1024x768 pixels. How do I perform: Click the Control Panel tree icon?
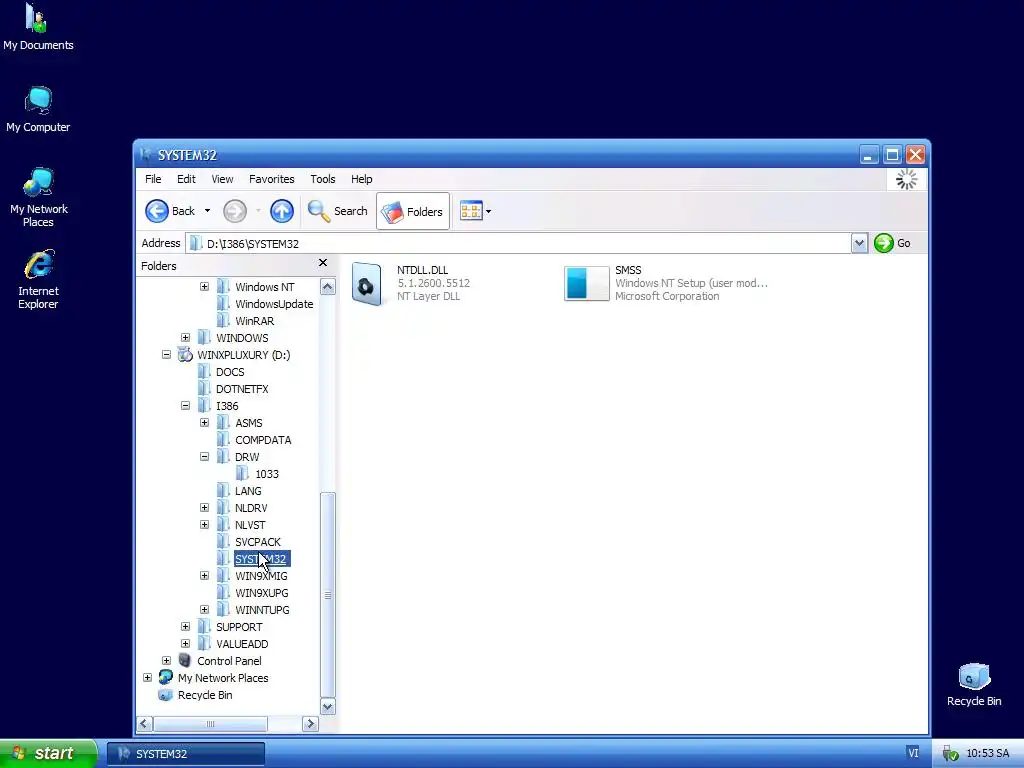point(185,660)
